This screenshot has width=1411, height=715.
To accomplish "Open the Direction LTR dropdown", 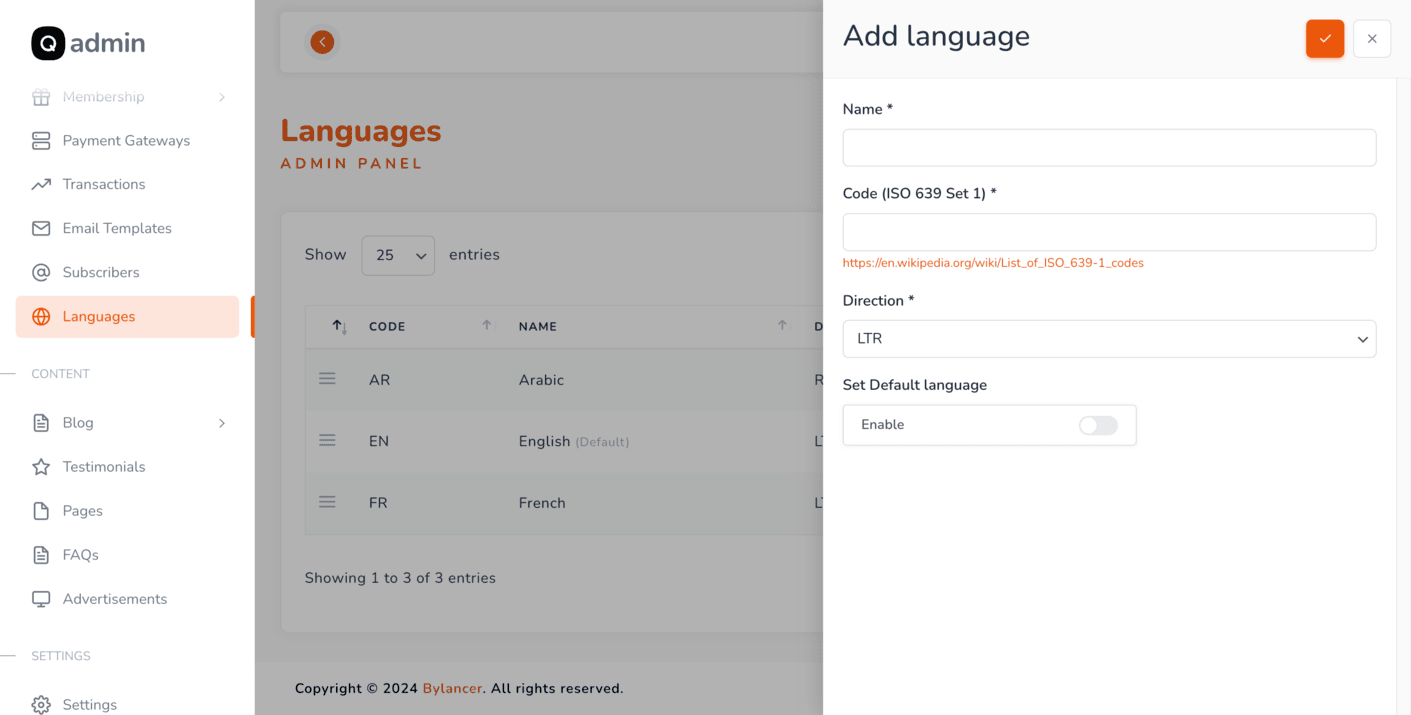I will coord(1109,339).
